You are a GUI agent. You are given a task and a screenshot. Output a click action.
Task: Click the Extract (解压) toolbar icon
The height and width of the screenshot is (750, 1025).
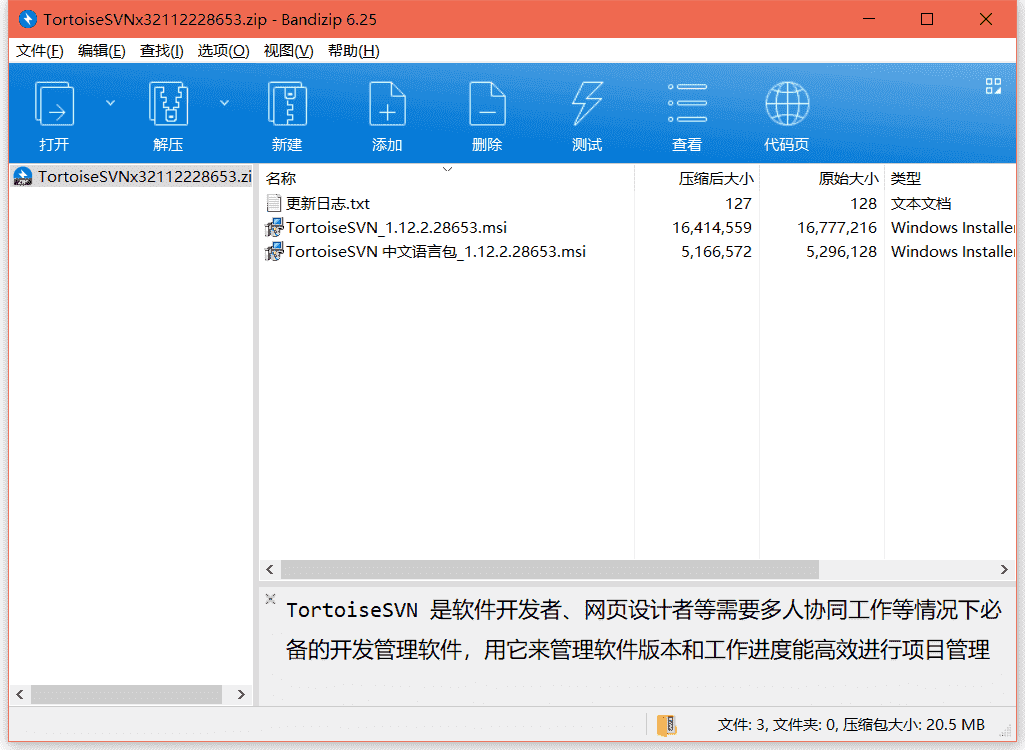(x=168, y=103)
